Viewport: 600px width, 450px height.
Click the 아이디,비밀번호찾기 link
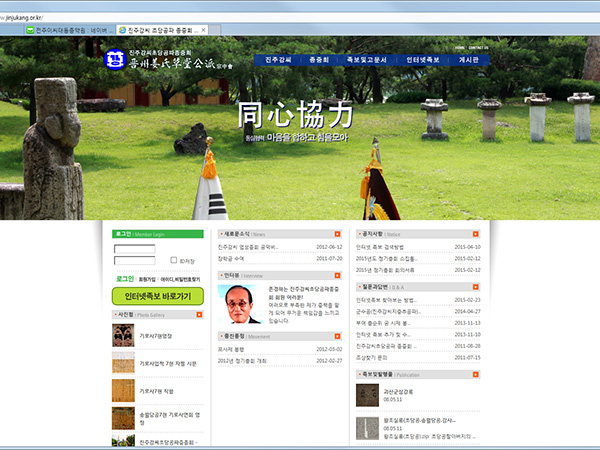180,279
